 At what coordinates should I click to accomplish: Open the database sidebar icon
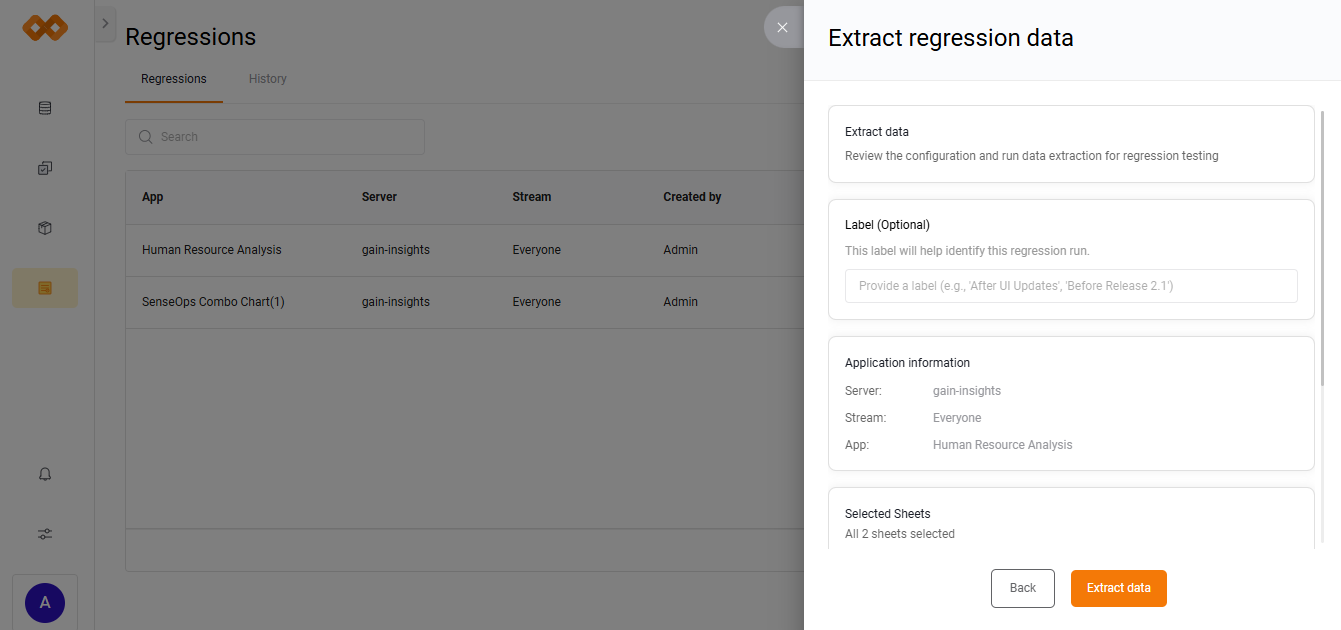44,107
